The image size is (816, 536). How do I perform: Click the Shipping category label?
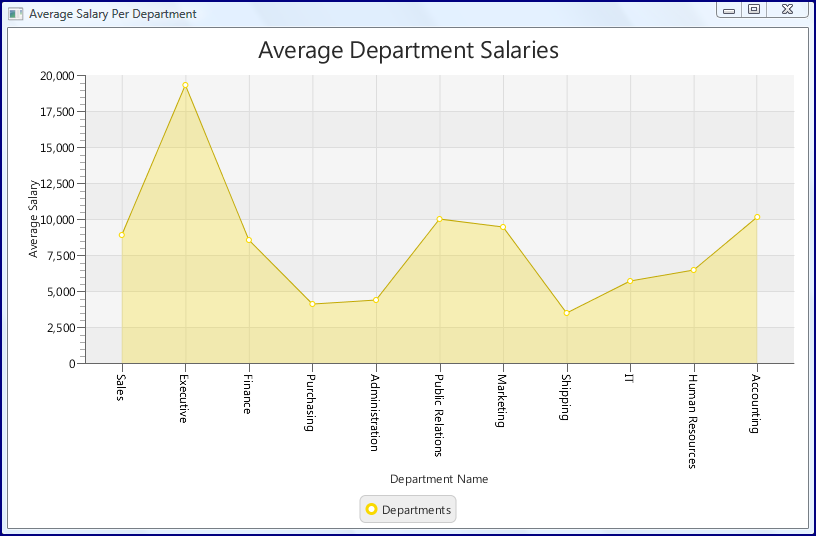click(x=566, y=397)
